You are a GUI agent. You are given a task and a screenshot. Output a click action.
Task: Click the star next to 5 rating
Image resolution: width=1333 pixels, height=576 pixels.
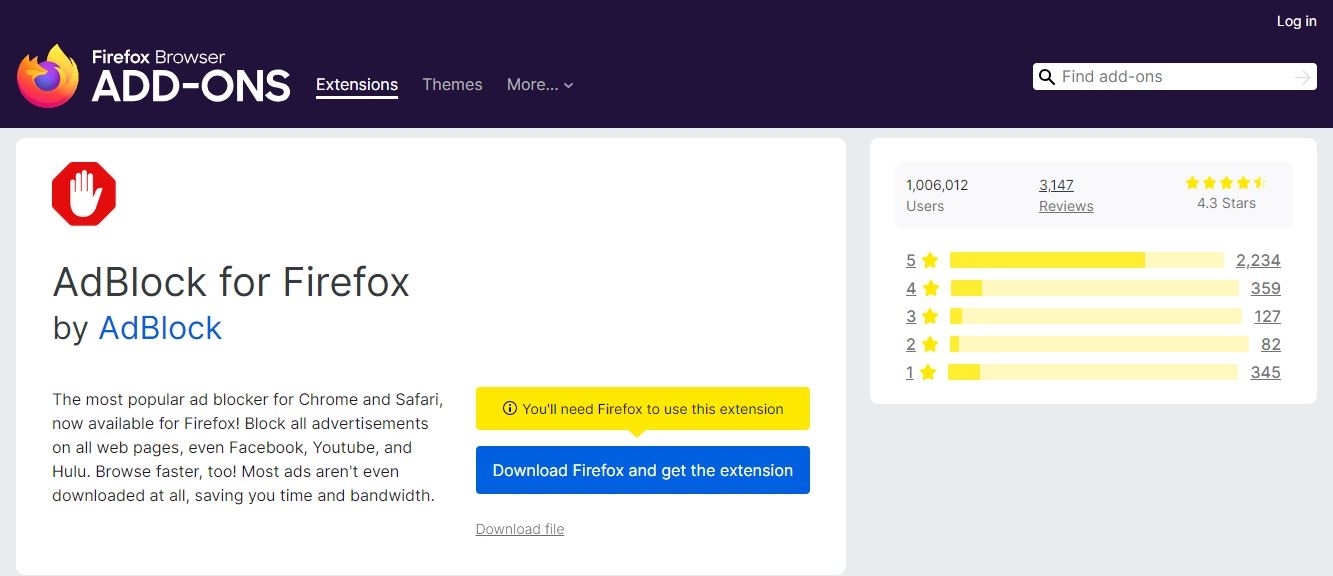(930, 261)
